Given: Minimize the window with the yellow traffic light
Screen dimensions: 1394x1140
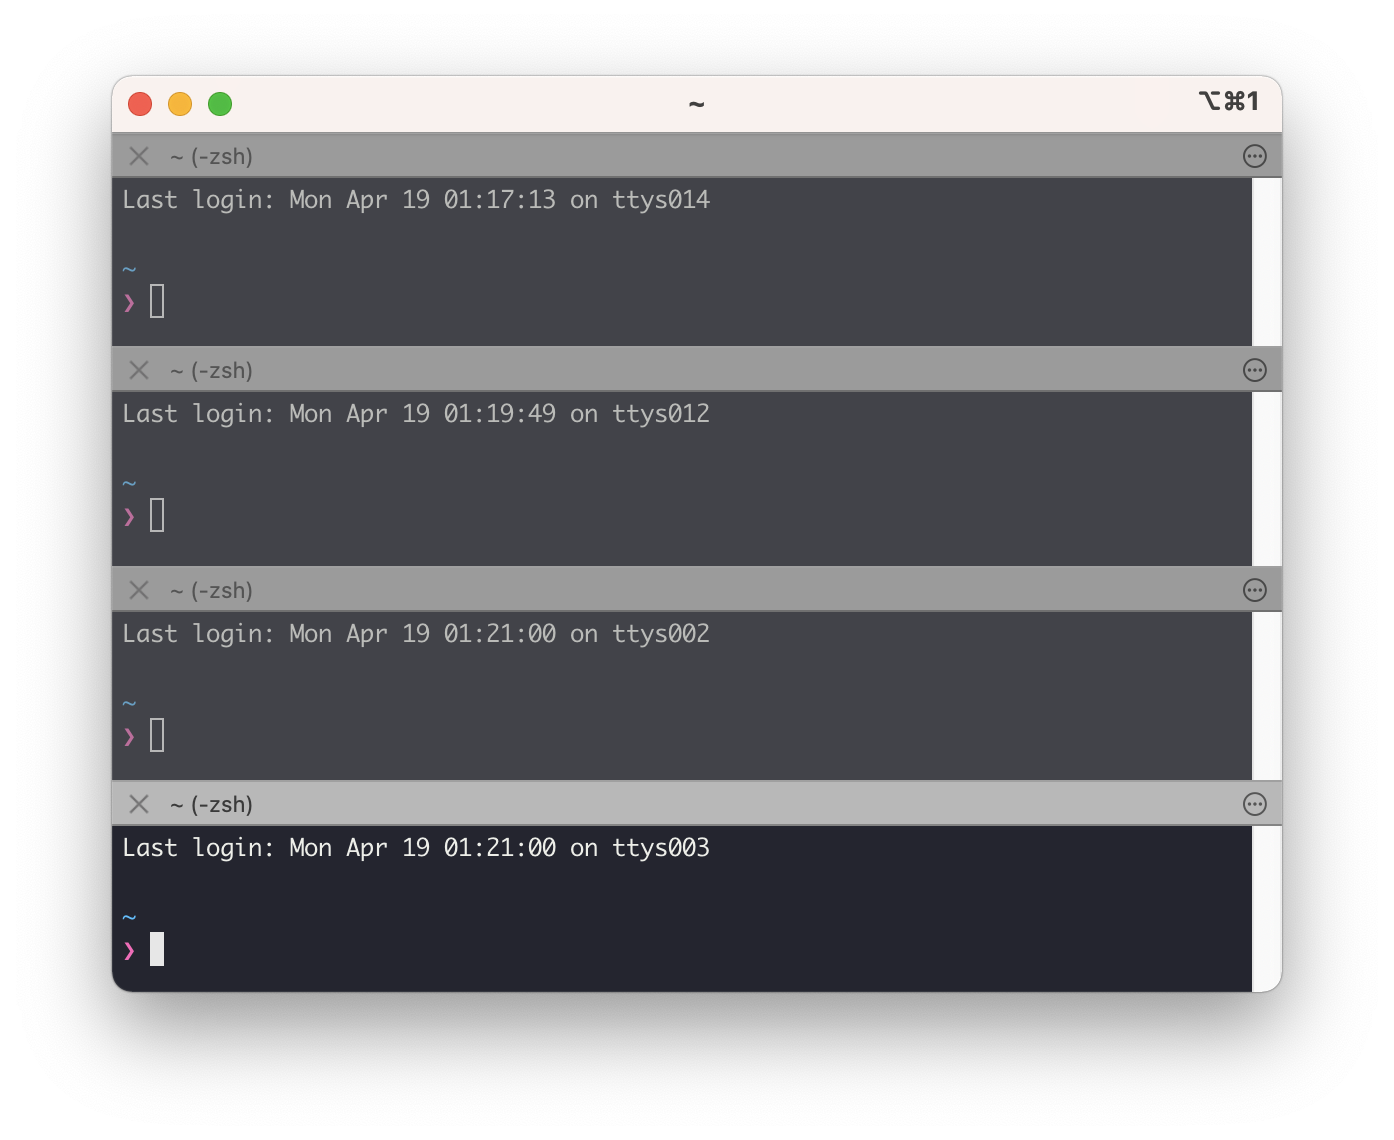Looking at the screenshot, I should [x=180, y=103].
